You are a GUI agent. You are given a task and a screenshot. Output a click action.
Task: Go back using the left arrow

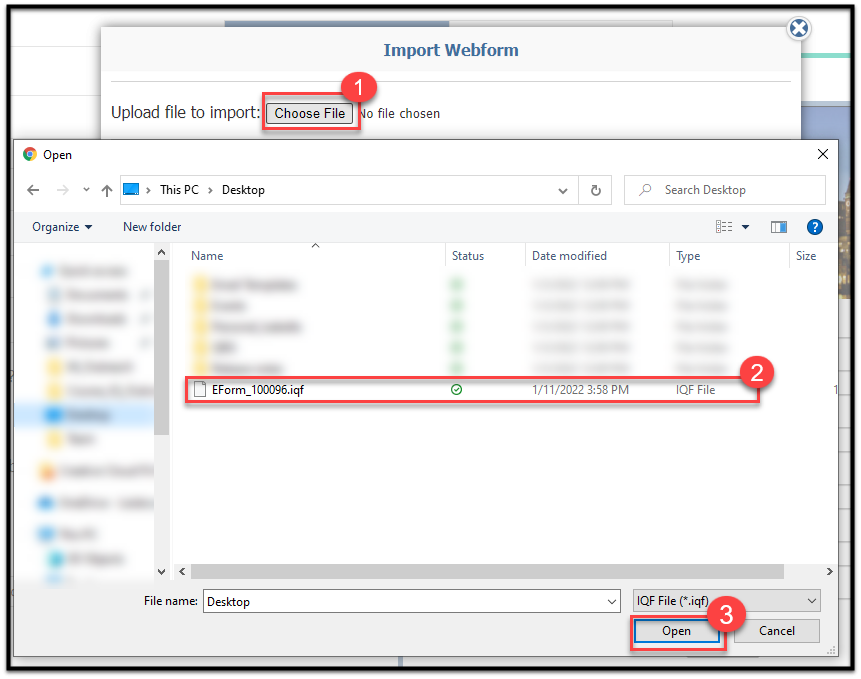(33, 190)
